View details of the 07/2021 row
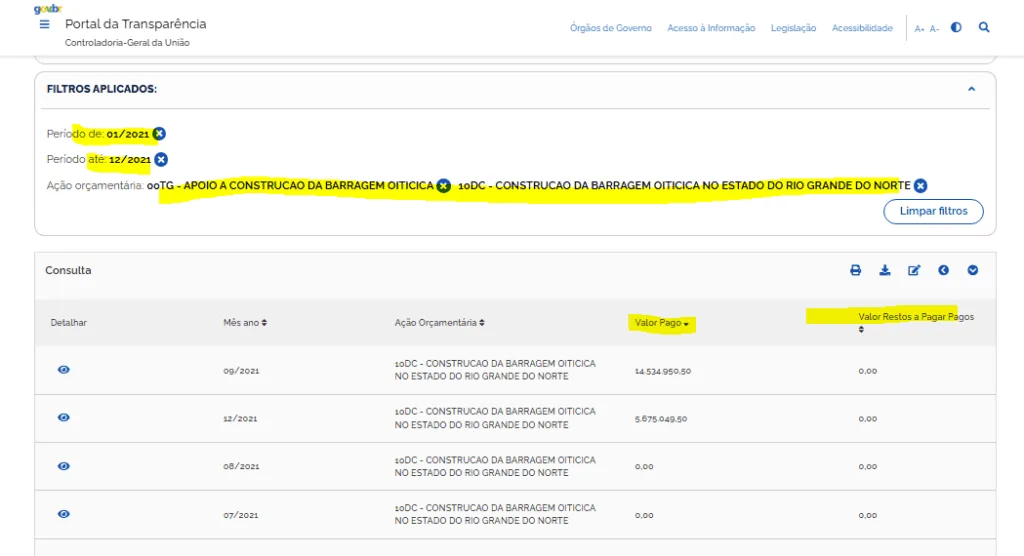Viewport: 1024px width, 556px height. [63, 514]
